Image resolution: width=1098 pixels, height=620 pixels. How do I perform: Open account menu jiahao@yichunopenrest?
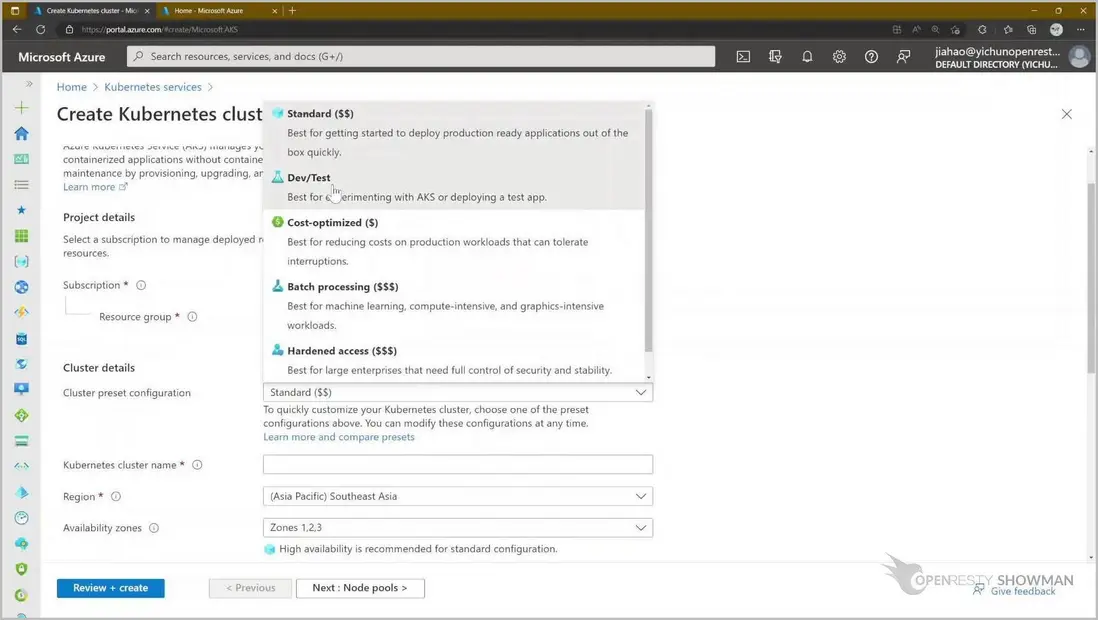click(x=1012, y=57)
